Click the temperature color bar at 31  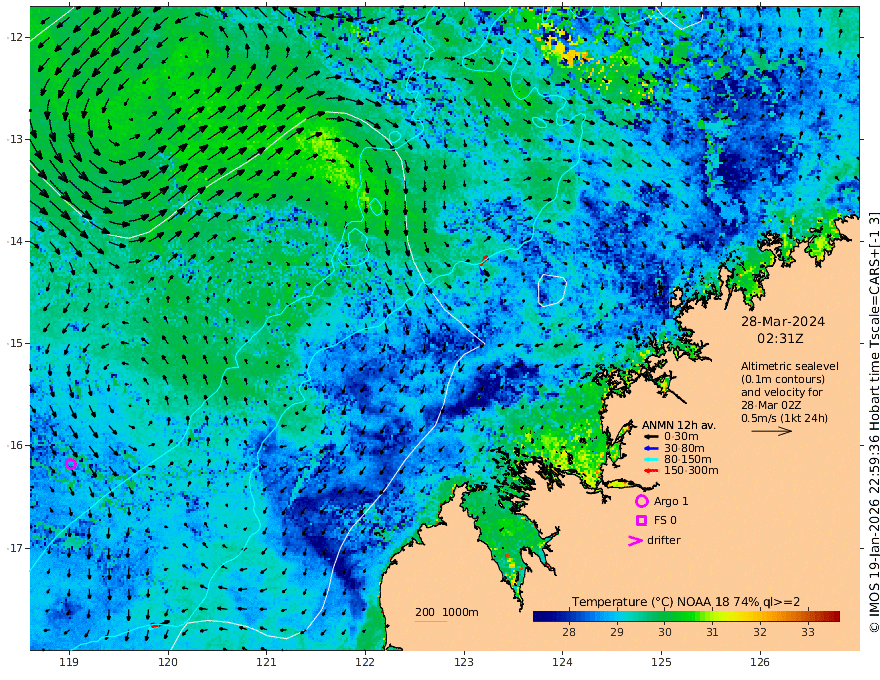point(712,616)
